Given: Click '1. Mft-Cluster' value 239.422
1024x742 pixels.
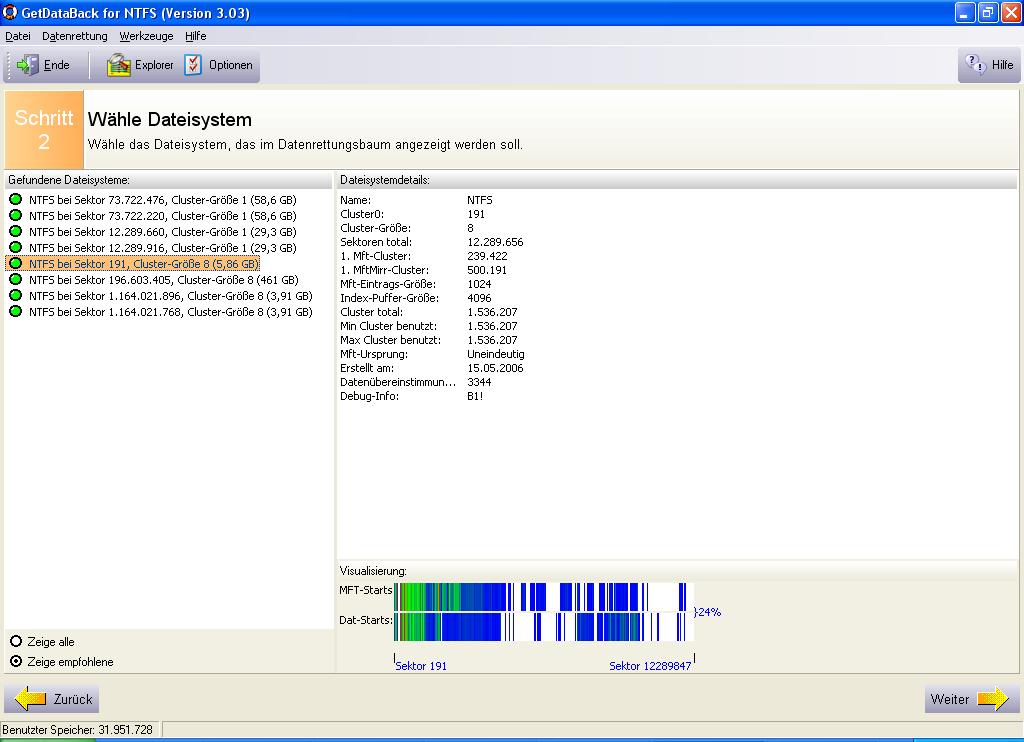Looking at the screenshot, I should coord(487,256).
